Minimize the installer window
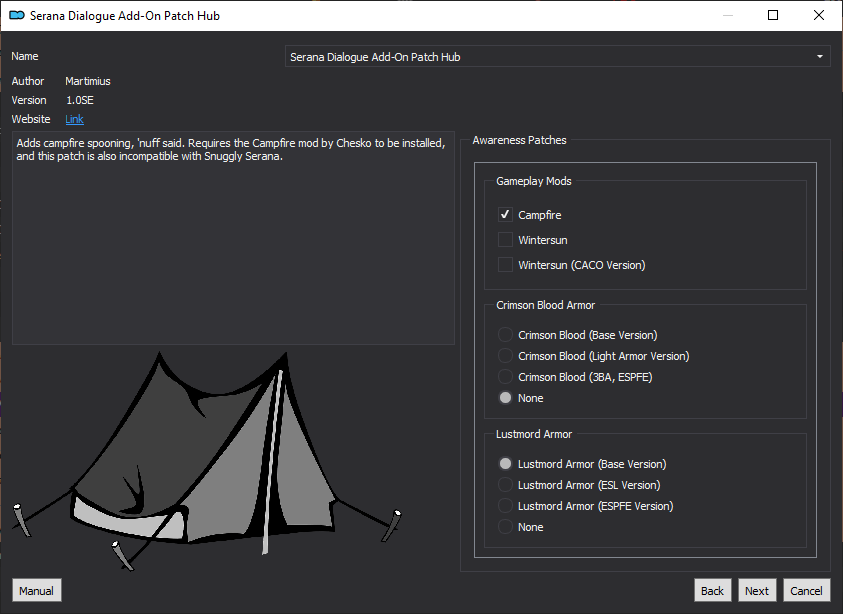 point(727,15)
